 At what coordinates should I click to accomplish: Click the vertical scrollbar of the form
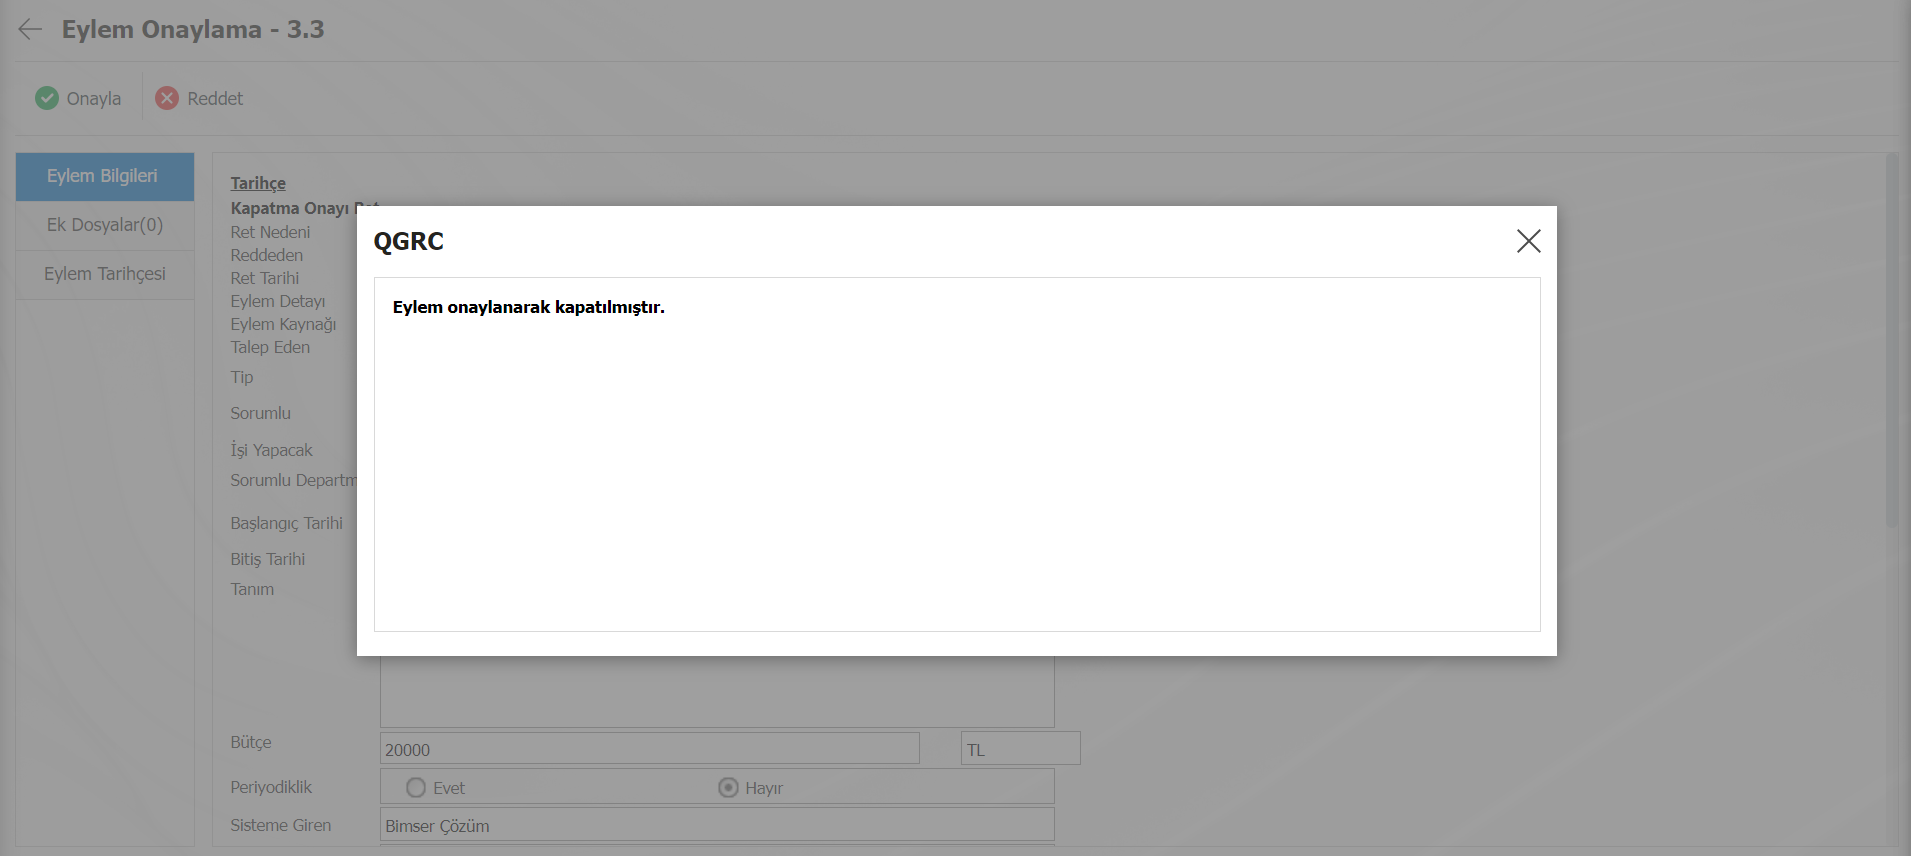pos(1891,340)
